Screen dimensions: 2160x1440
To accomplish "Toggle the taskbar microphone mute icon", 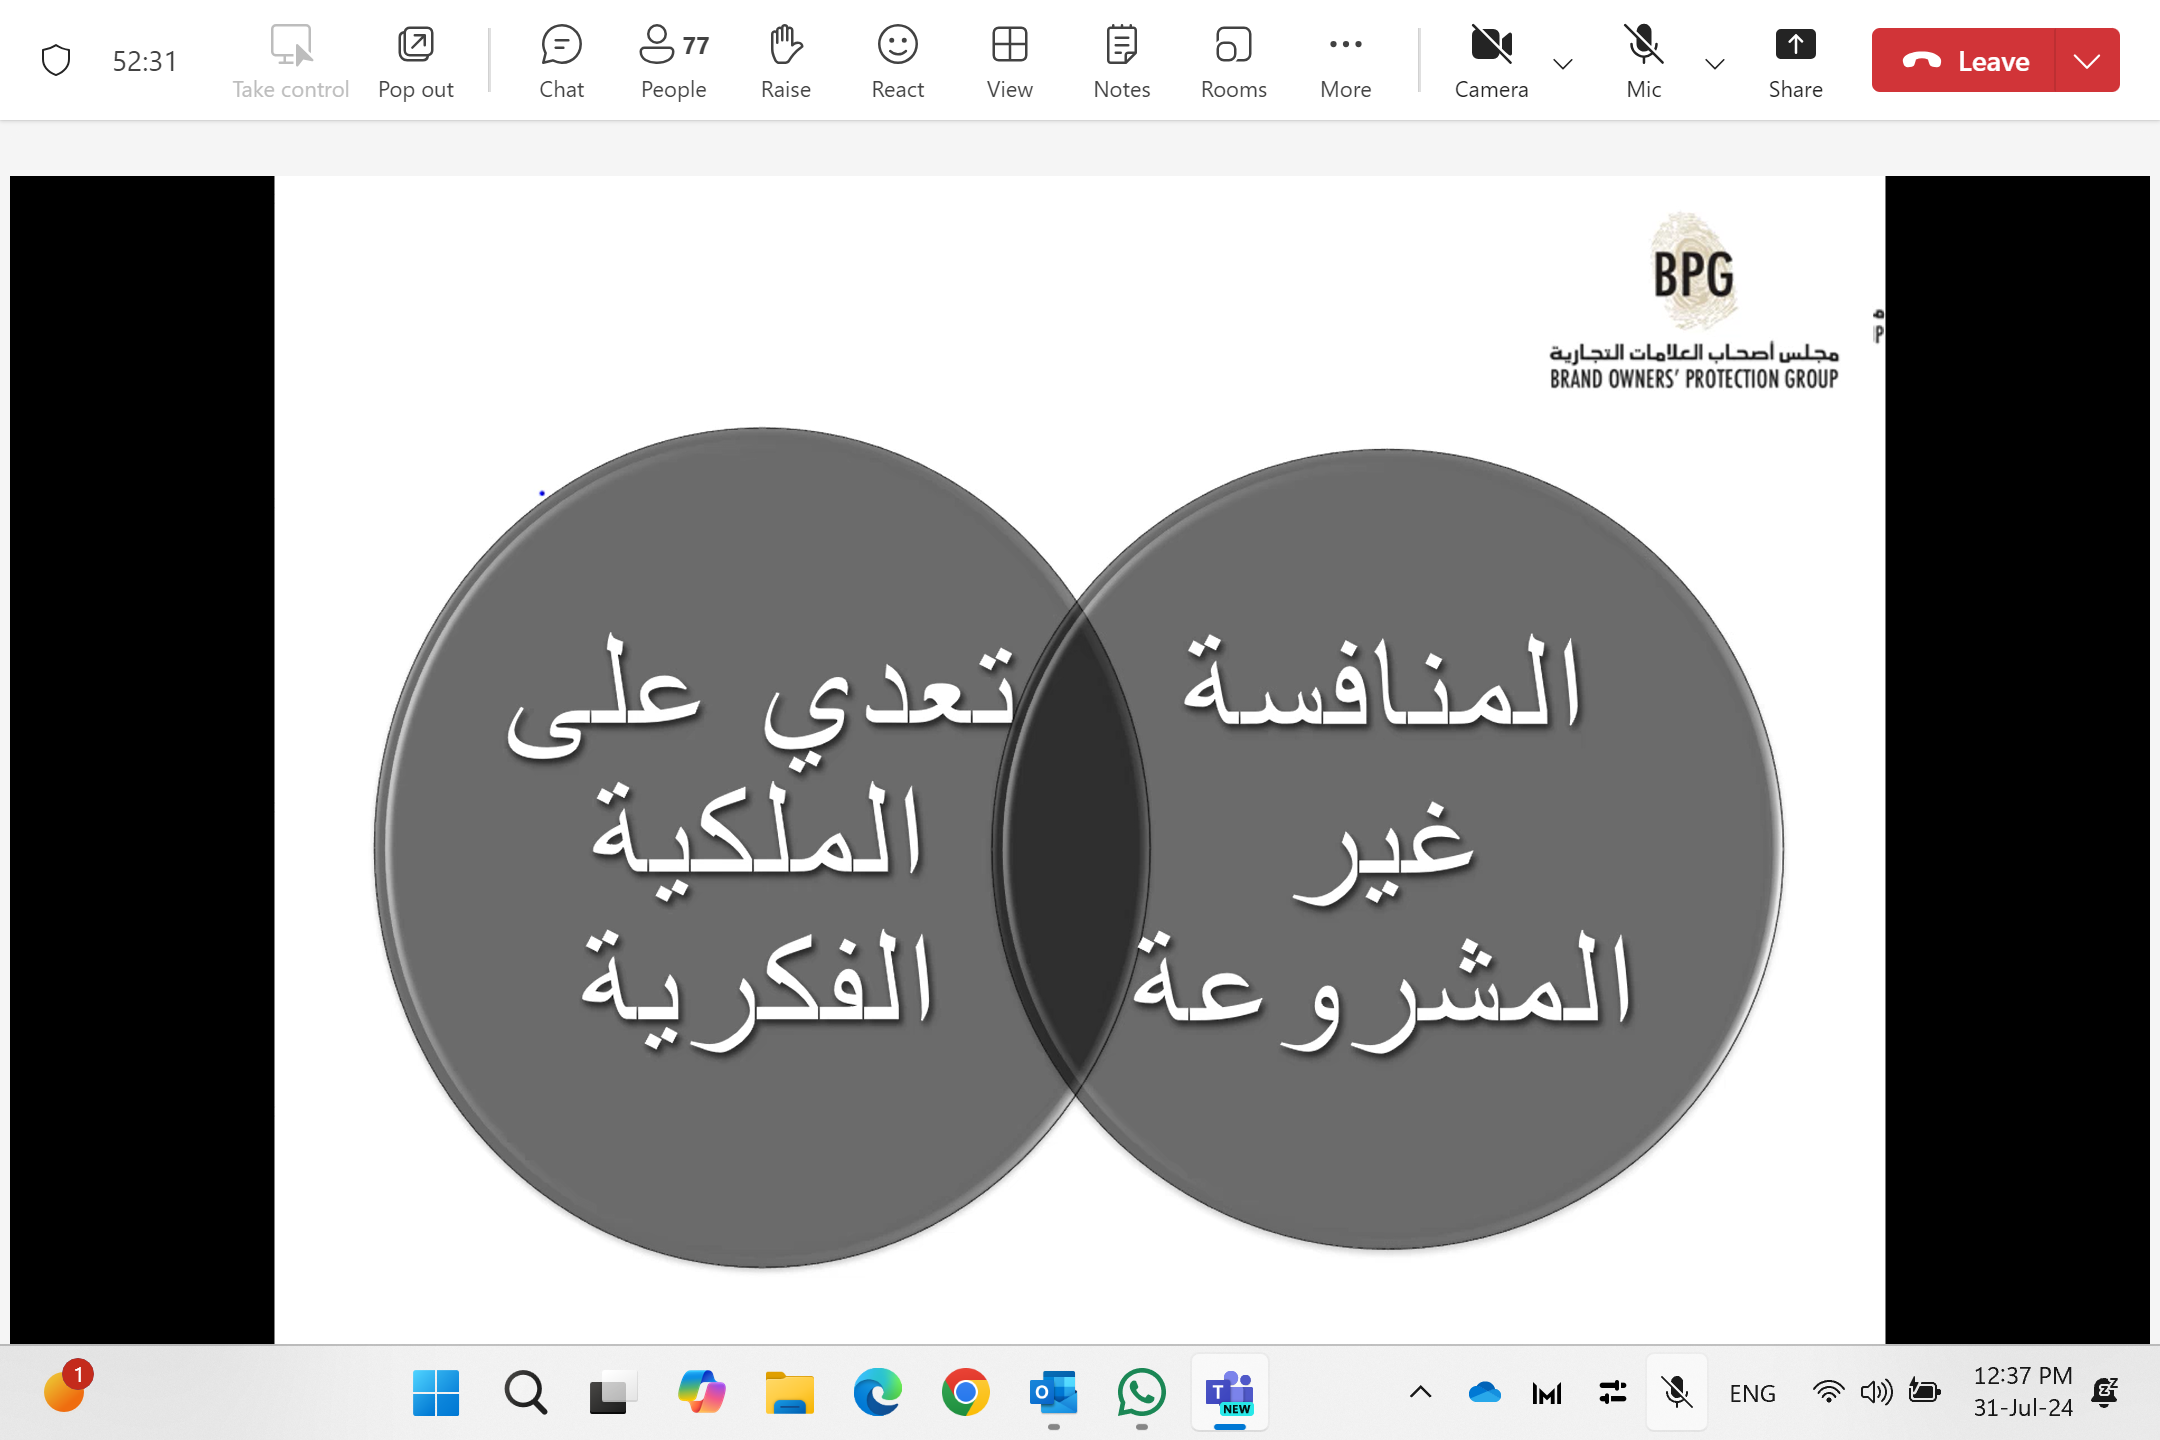I will click(1677, 1392).
